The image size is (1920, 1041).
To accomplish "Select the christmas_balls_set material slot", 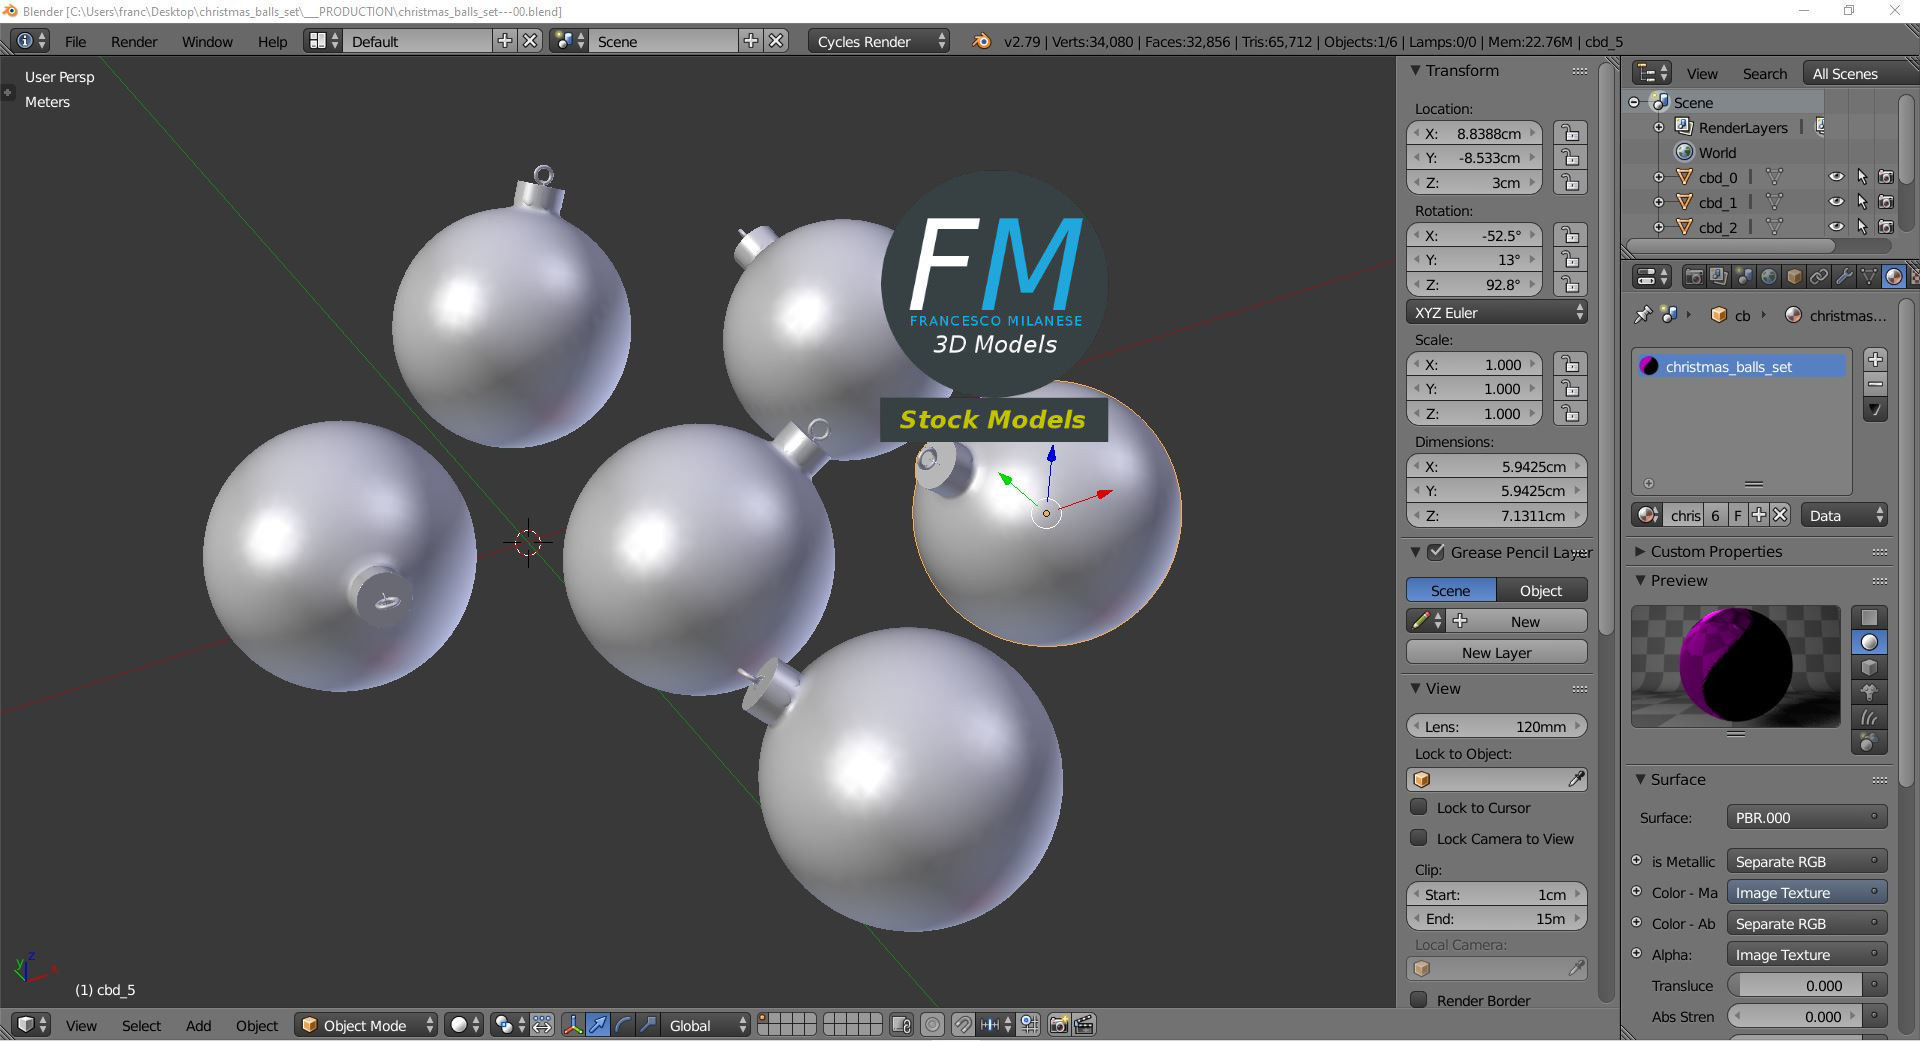I will point(1741,367).
